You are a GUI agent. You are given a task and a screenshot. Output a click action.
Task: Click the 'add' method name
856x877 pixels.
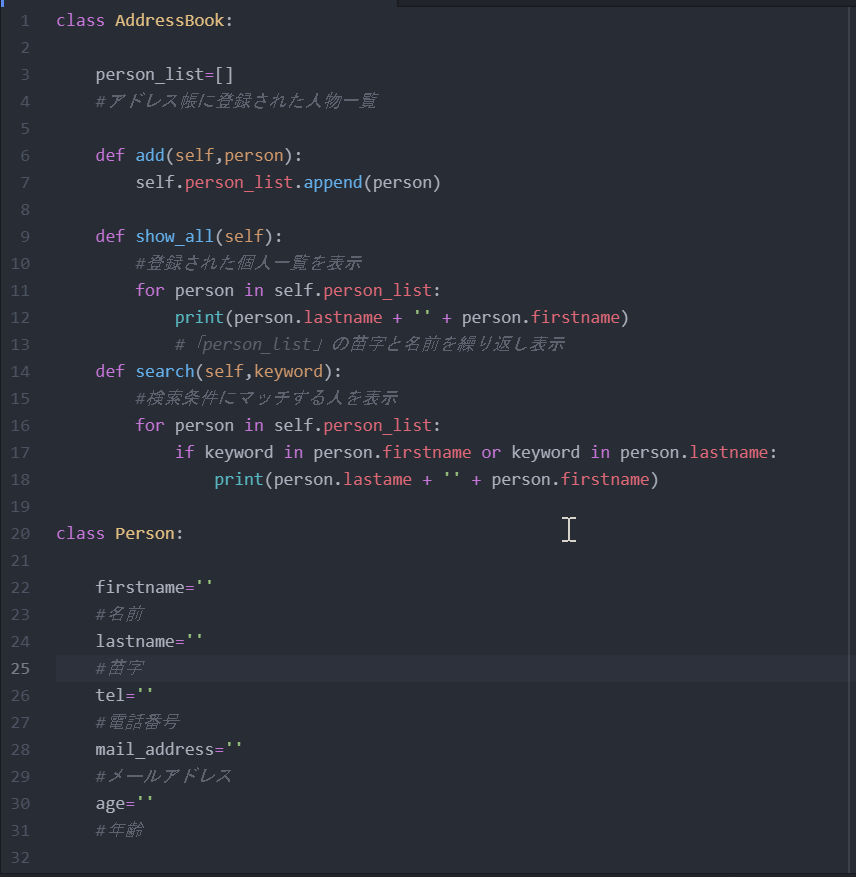150,155
